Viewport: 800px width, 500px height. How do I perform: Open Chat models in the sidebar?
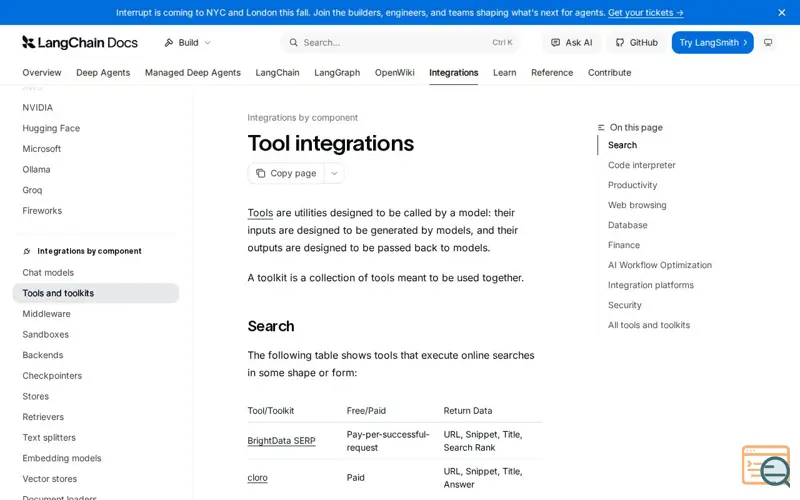point(48,272)
